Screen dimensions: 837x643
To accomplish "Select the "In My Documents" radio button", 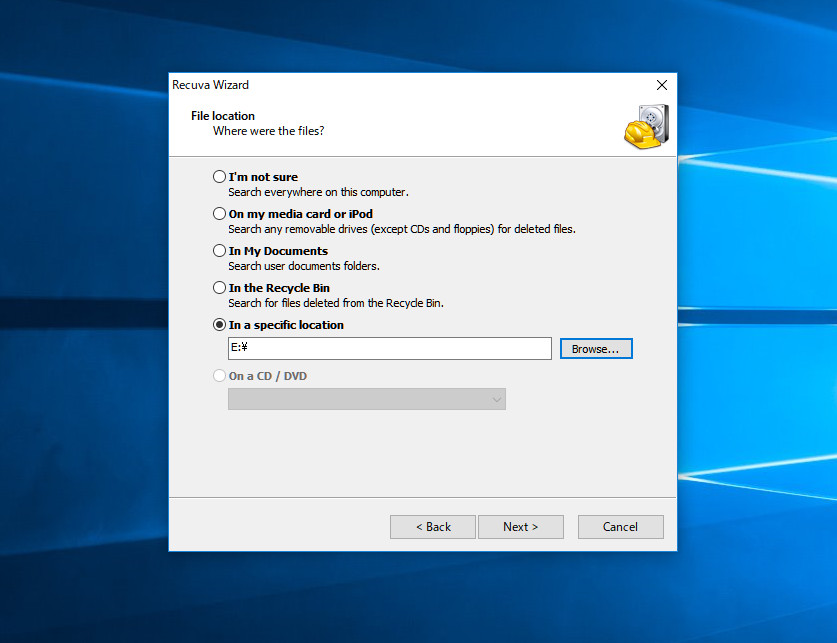I will point(220,251).
